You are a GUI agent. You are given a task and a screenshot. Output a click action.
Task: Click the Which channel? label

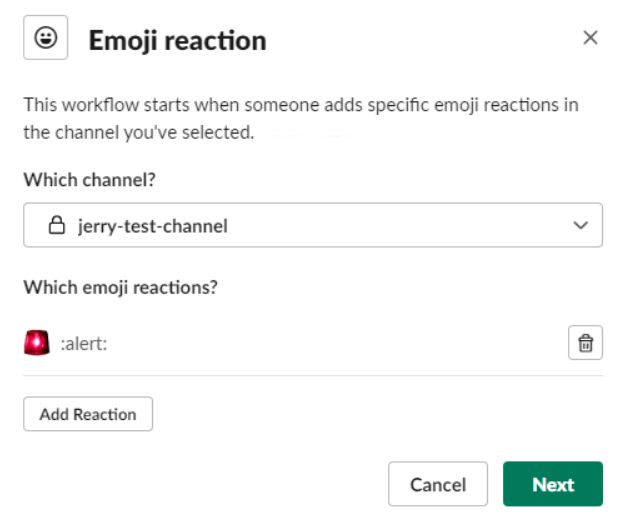[89, 180]
